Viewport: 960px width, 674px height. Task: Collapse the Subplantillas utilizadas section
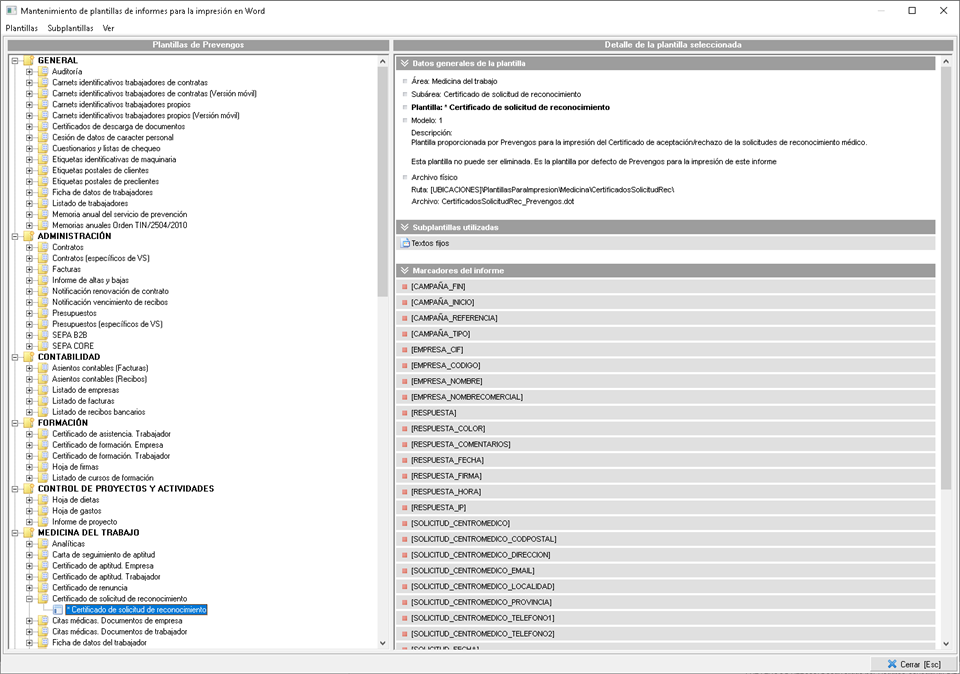point(405,227)
